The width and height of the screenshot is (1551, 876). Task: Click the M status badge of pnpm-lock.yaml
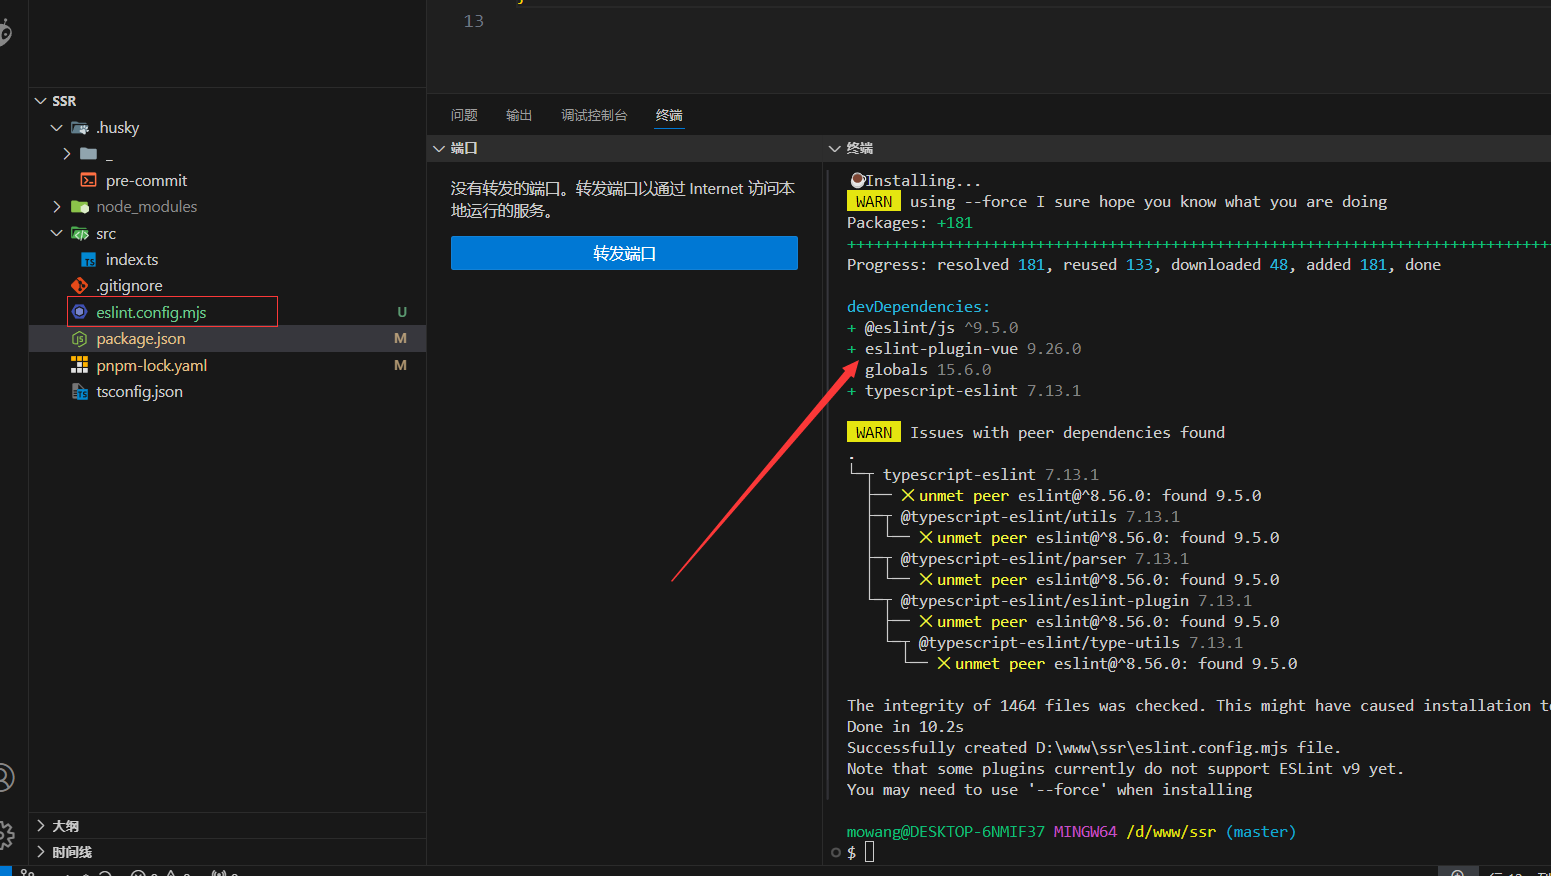coord(400,365)
